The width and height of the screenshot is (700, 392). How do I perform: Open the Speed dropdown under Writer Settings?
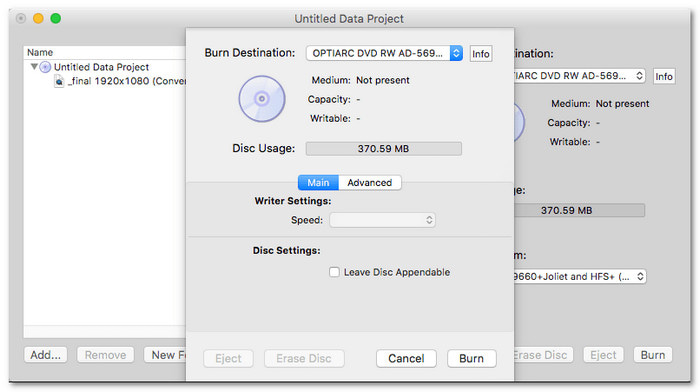tap(383, 220)
